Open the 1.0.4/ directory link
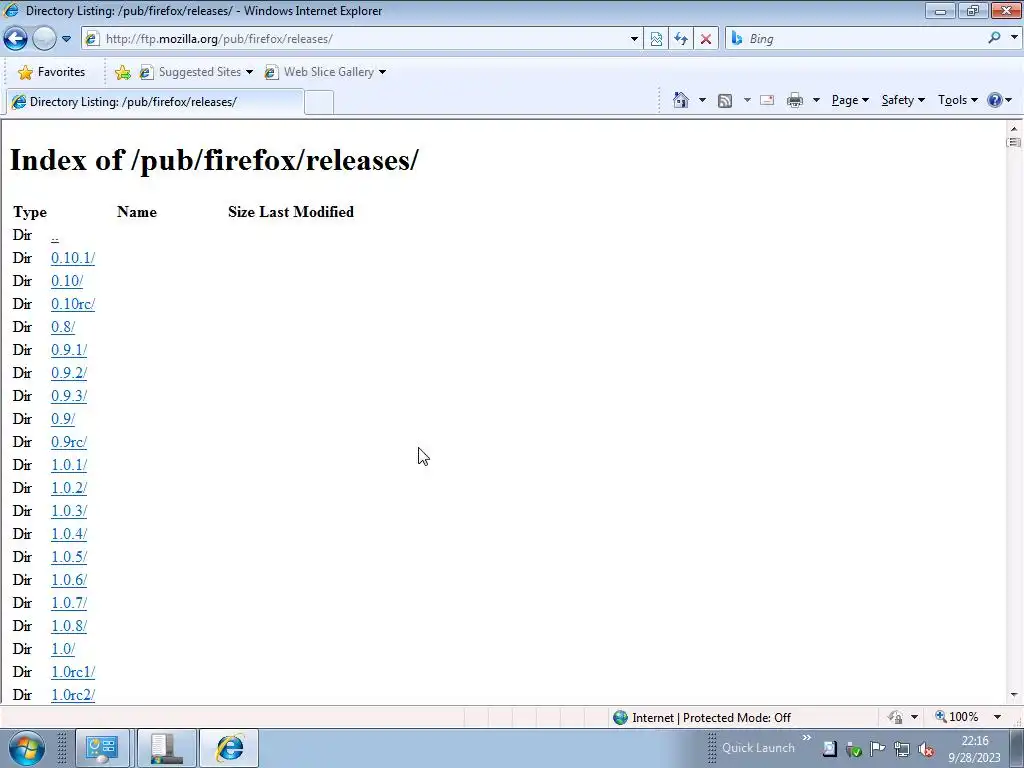 pos(69,534)
